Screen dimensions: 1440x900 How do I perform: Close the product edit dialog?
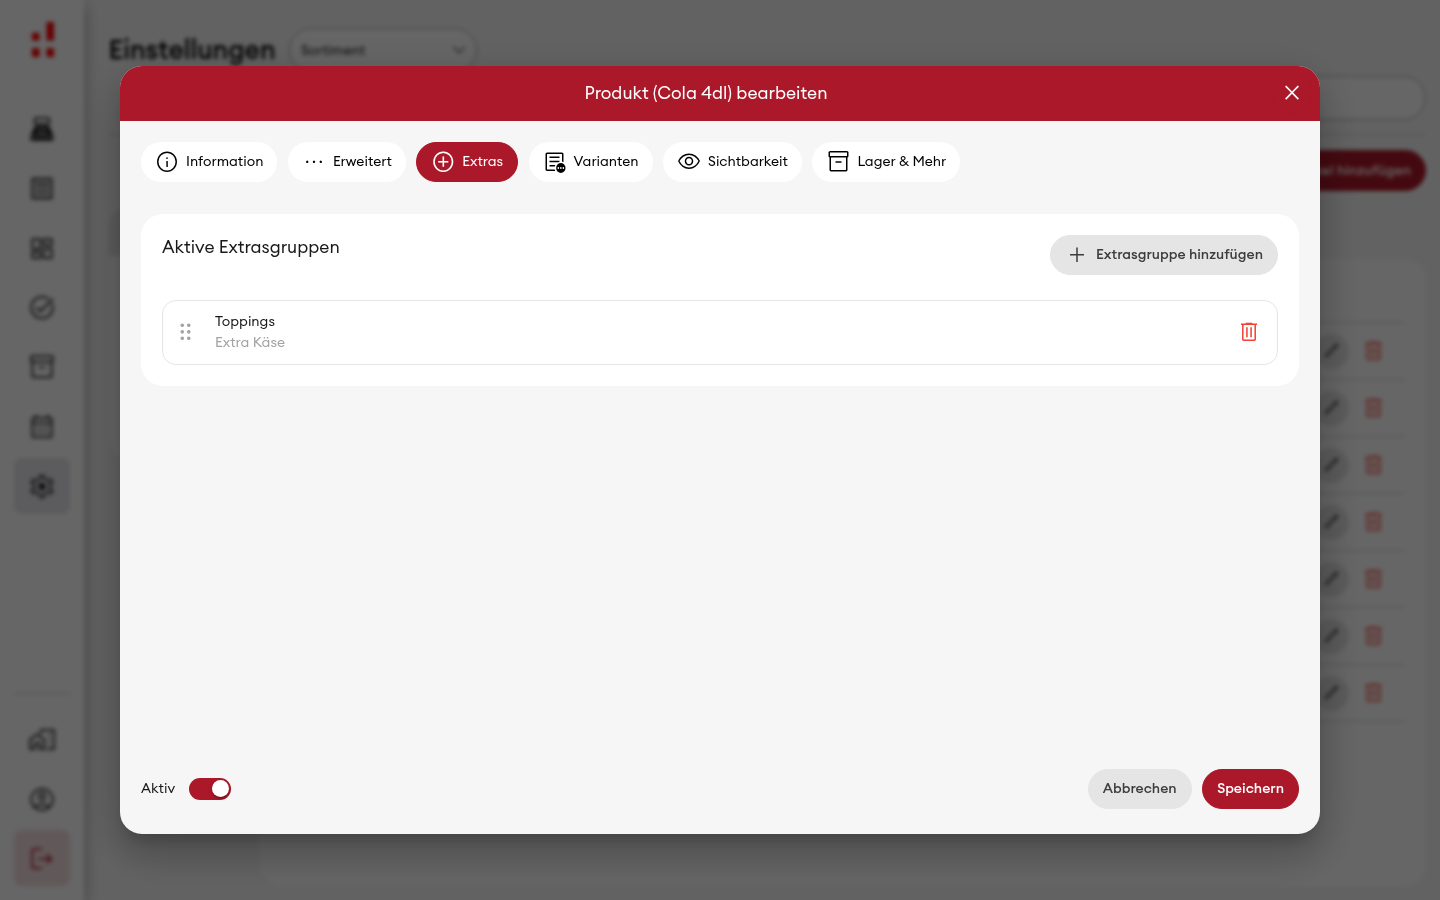click(x=1292, y=93)
